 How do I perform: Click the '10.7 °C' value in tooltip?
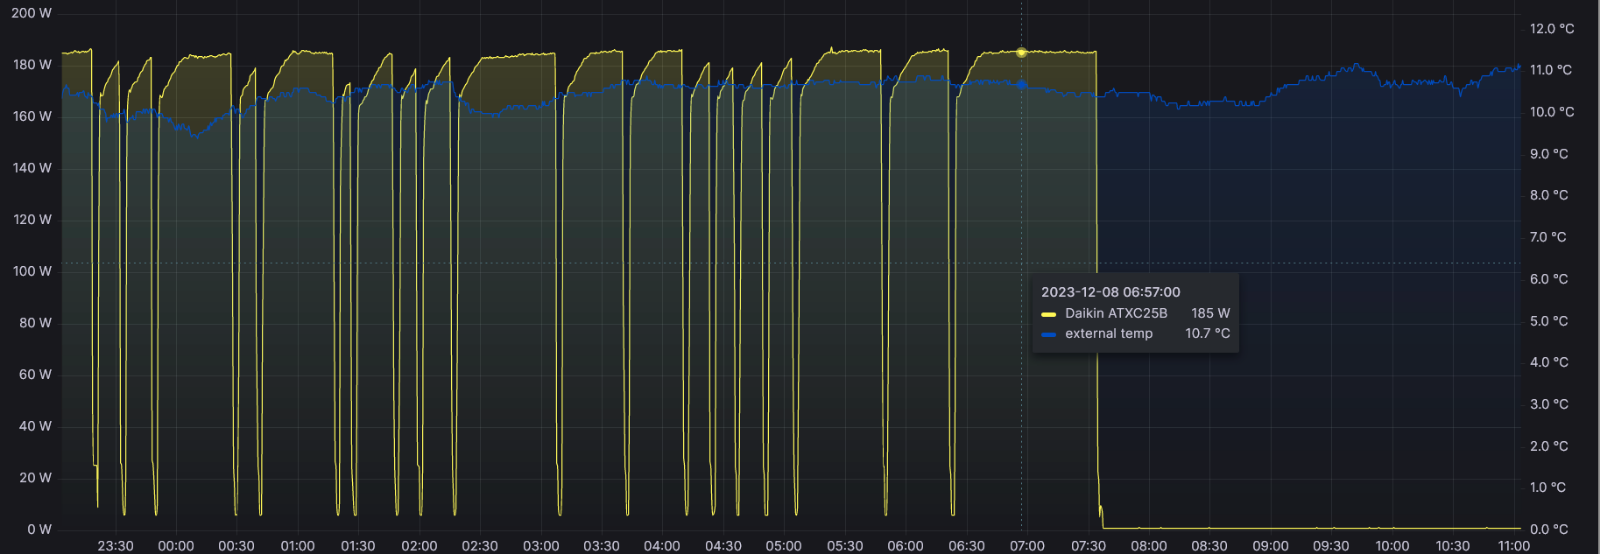pyautogui.click(x=1207, y=333)
